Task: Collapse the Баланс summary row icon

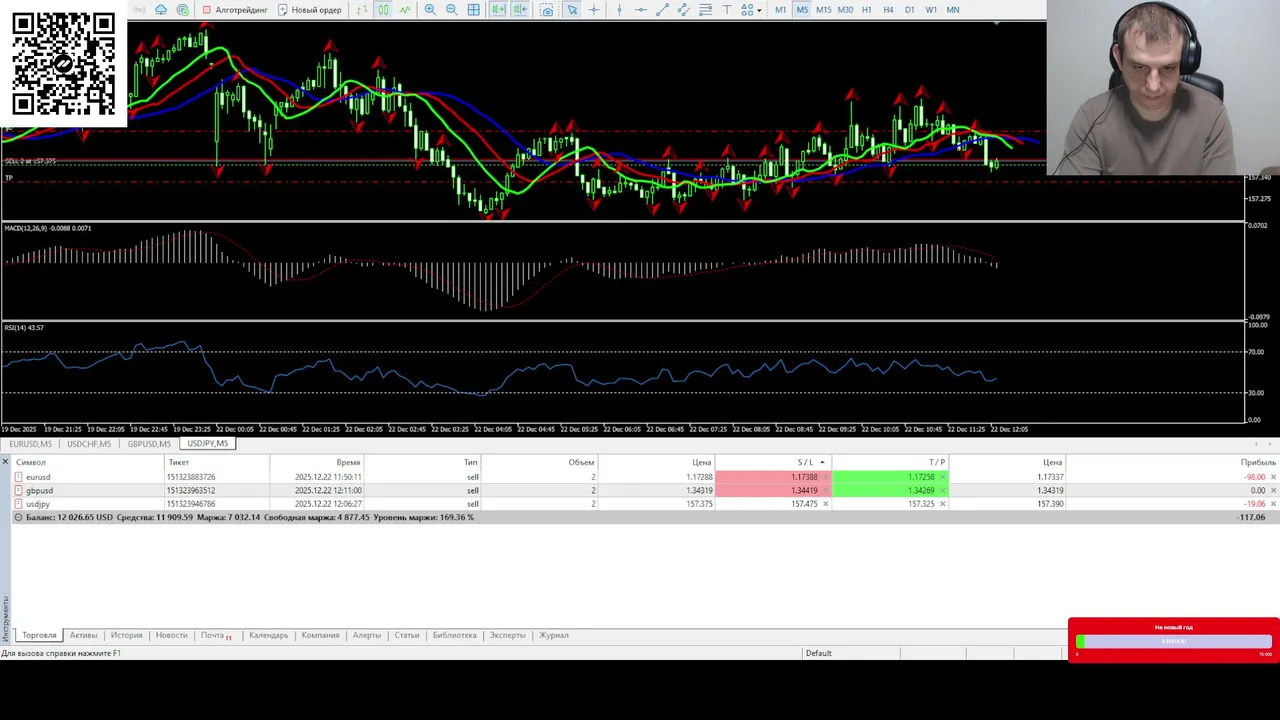Action: pos(18,518)
